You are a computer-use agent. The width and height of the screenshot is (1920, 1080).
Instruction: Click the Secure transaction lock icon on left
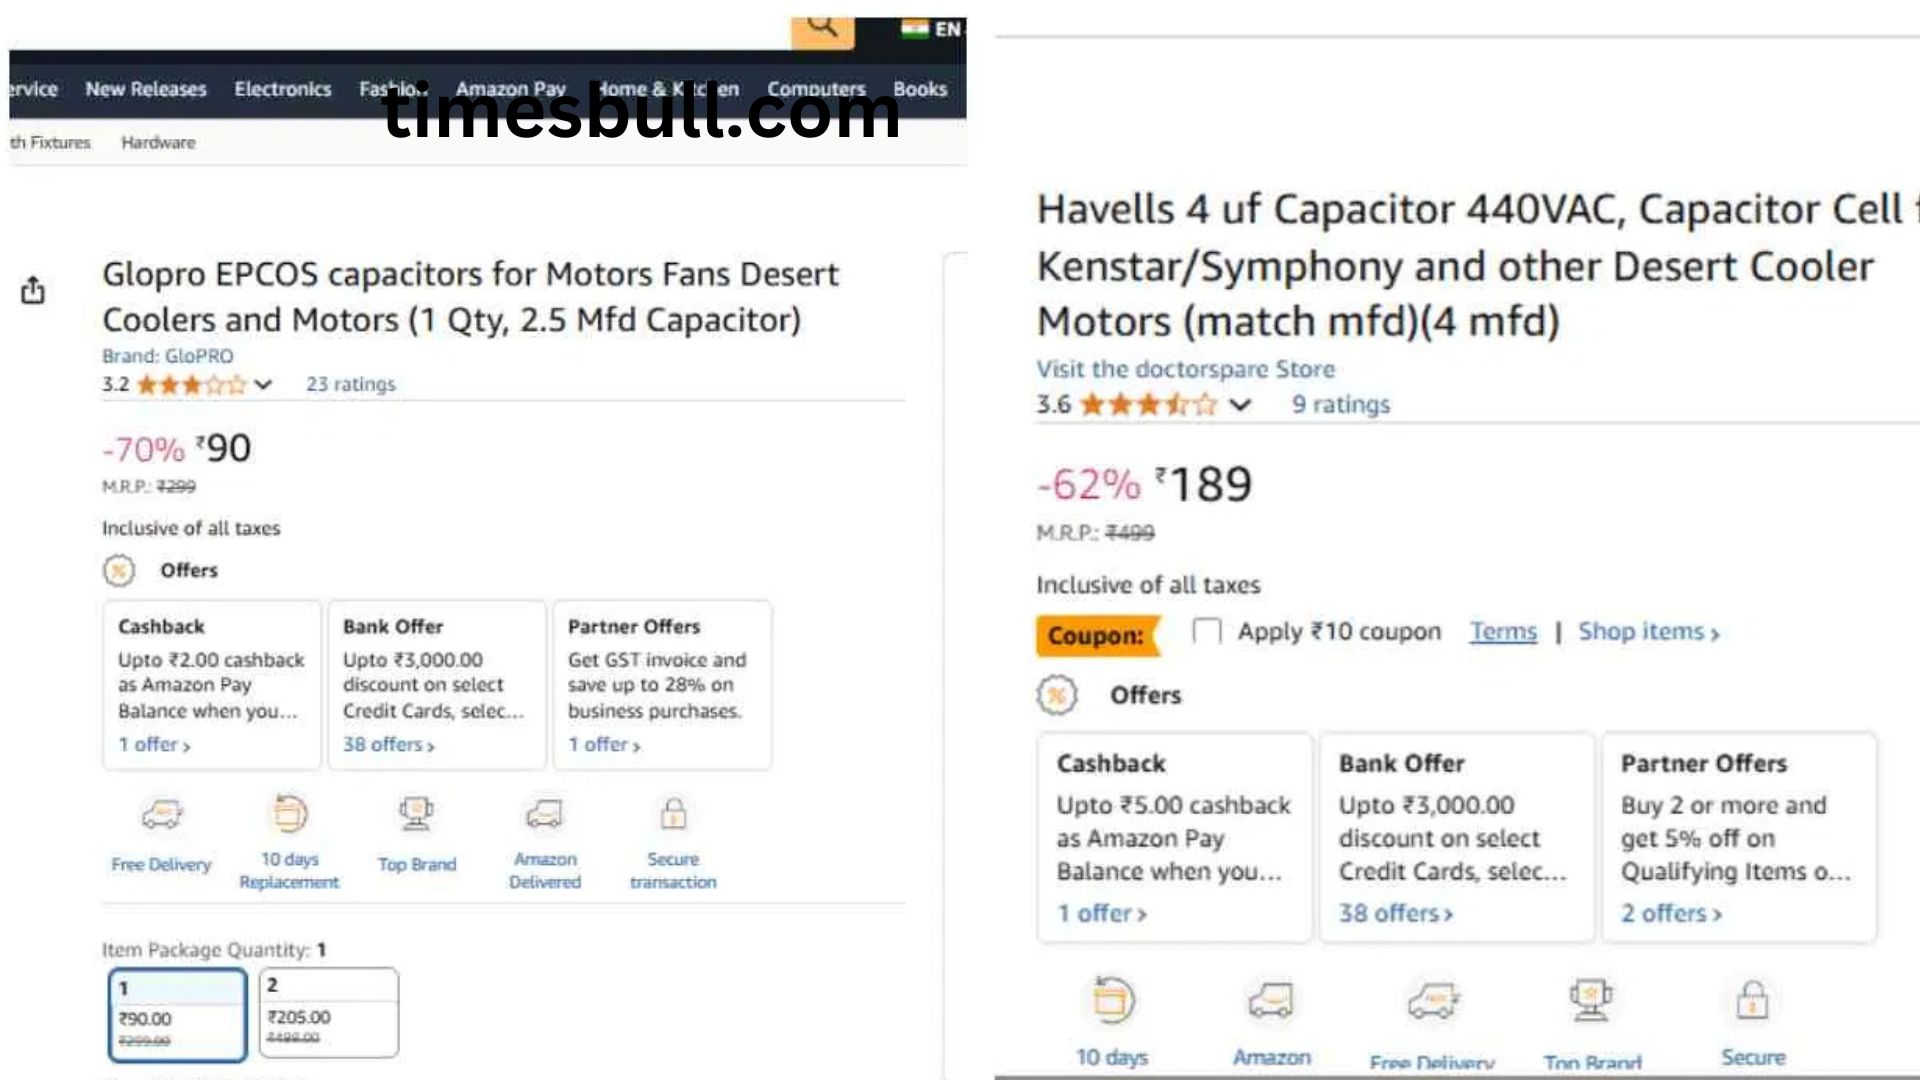[x=673, y=814]
